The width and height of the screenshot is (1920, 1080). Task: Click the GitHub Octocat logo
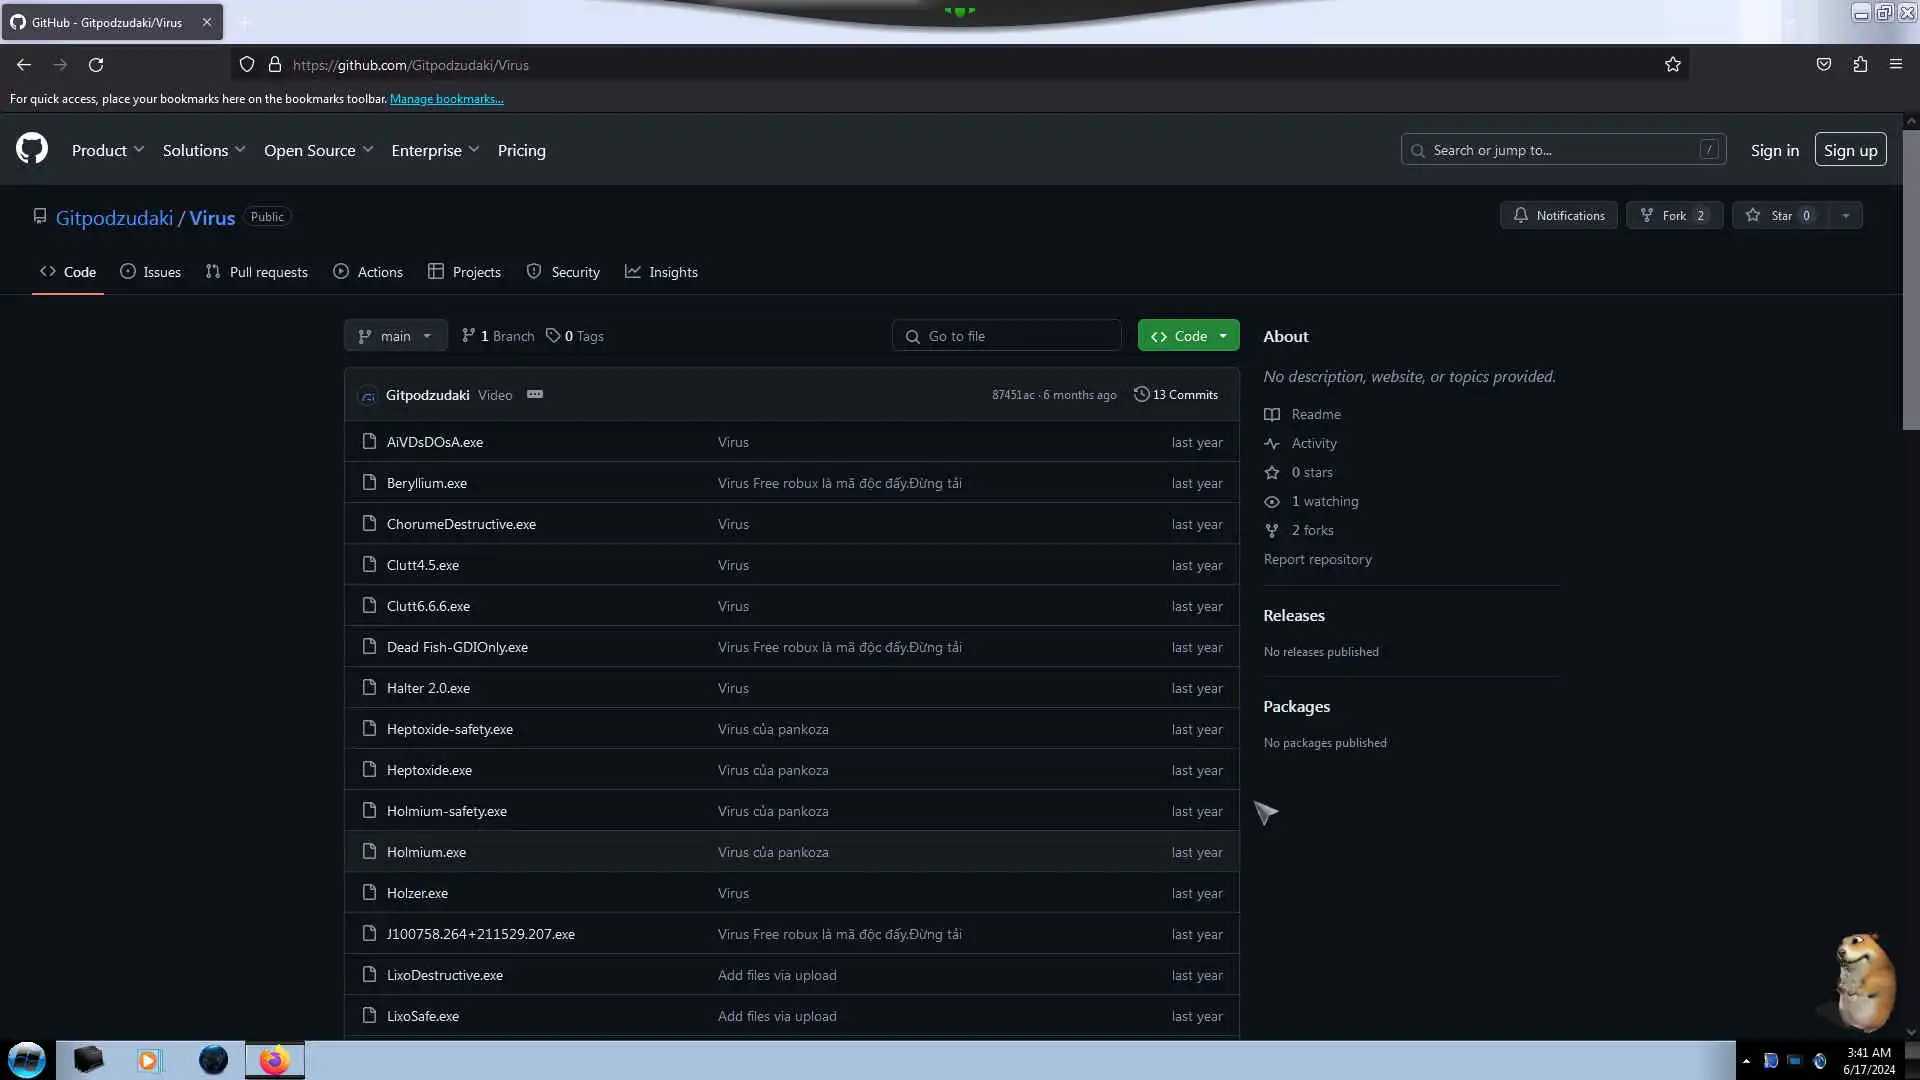32,149
